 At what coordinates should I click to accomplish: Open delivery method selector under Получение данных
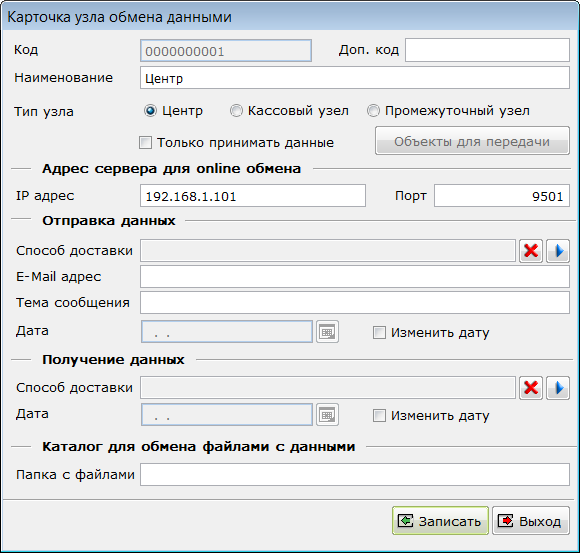(x=558, y=388)
